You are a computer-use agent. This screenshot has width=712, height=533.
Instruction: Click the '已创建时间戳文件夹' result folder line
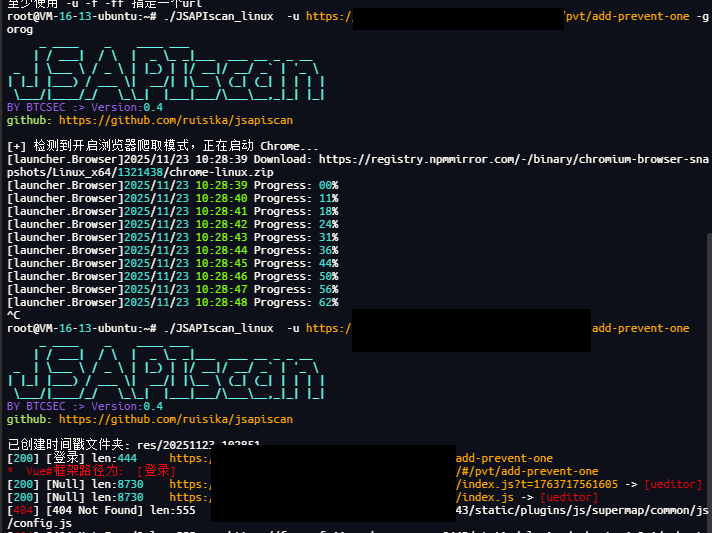(133, 445)
